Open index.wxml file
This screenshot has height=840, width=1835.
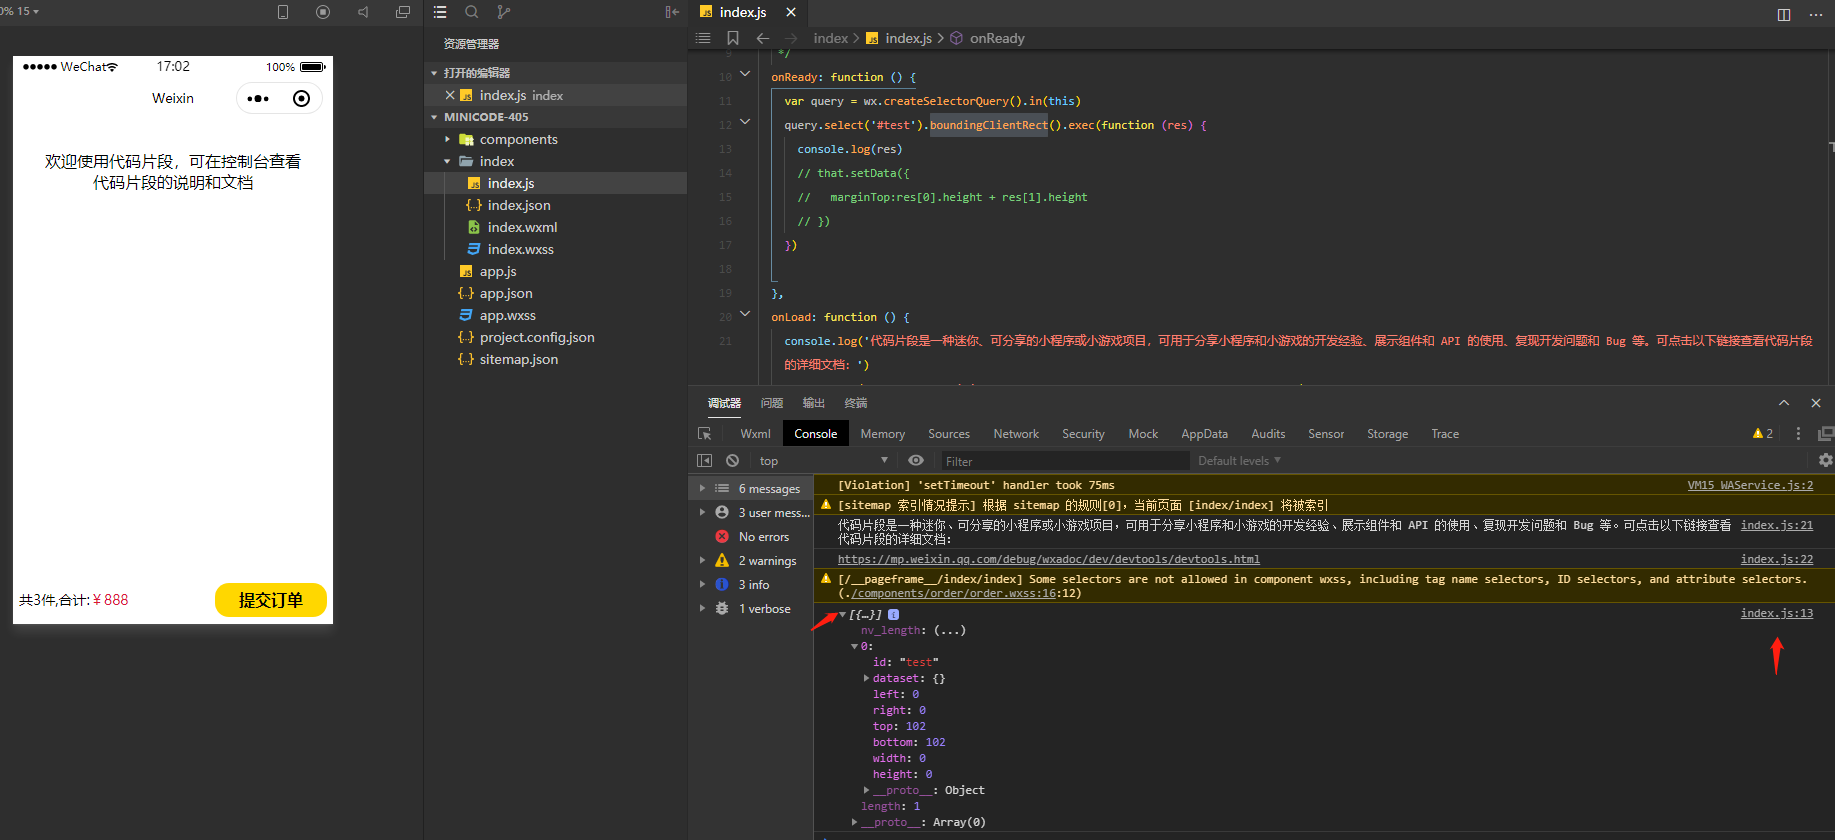522,227
